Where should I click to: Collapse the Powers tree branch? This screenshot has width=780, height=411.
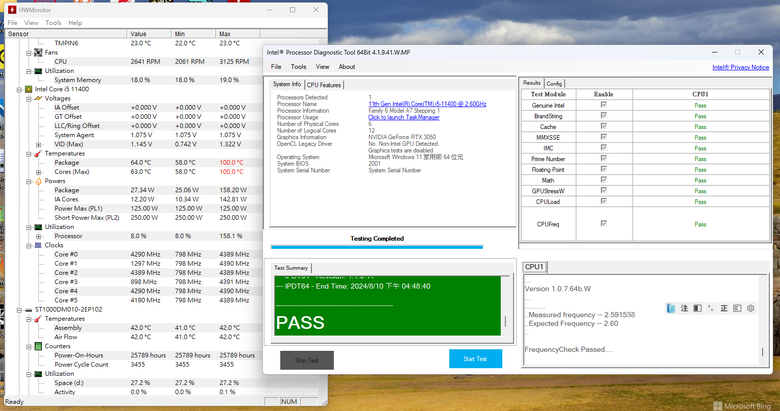[29, 182]
